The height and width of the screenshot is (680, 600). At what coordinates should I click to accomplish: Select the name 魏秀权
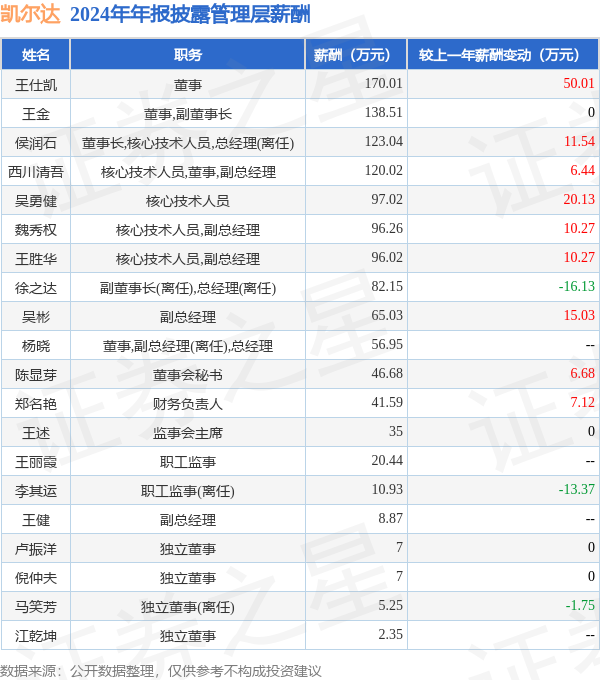(36, 230)
